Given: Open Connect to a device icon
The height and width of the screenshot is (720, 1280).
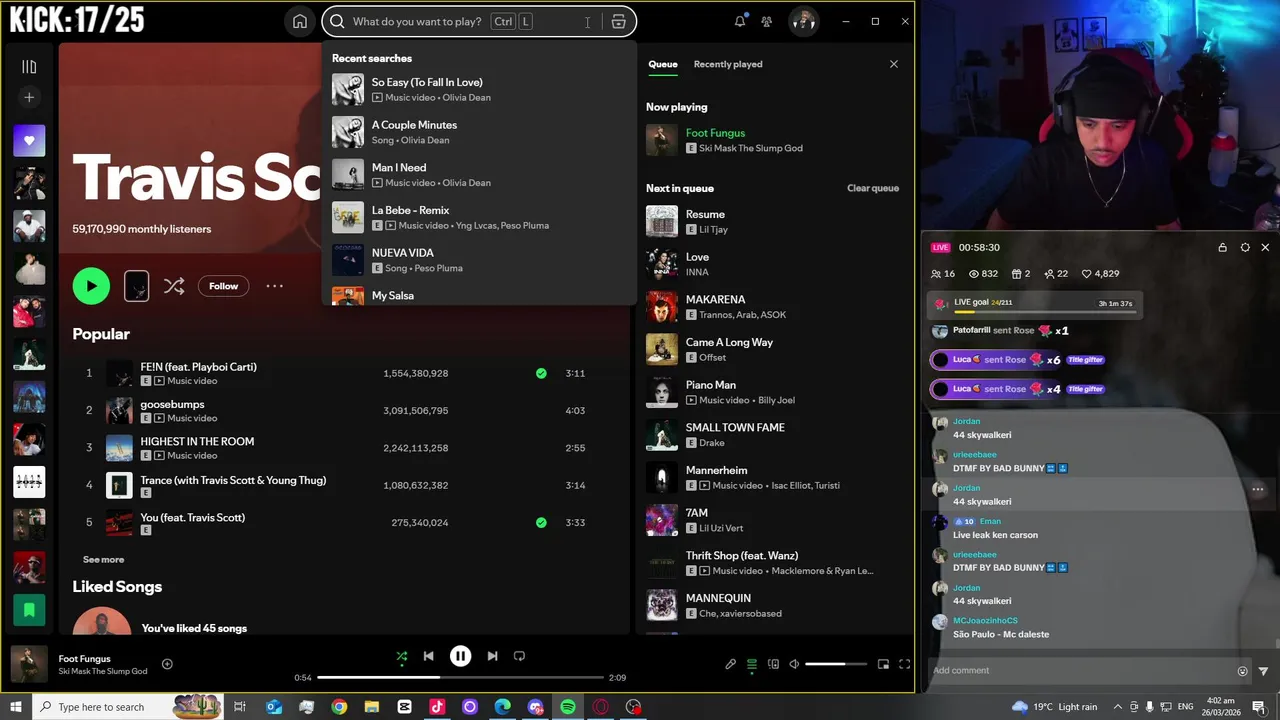Looking at the screenshot, I should [773, 664].
